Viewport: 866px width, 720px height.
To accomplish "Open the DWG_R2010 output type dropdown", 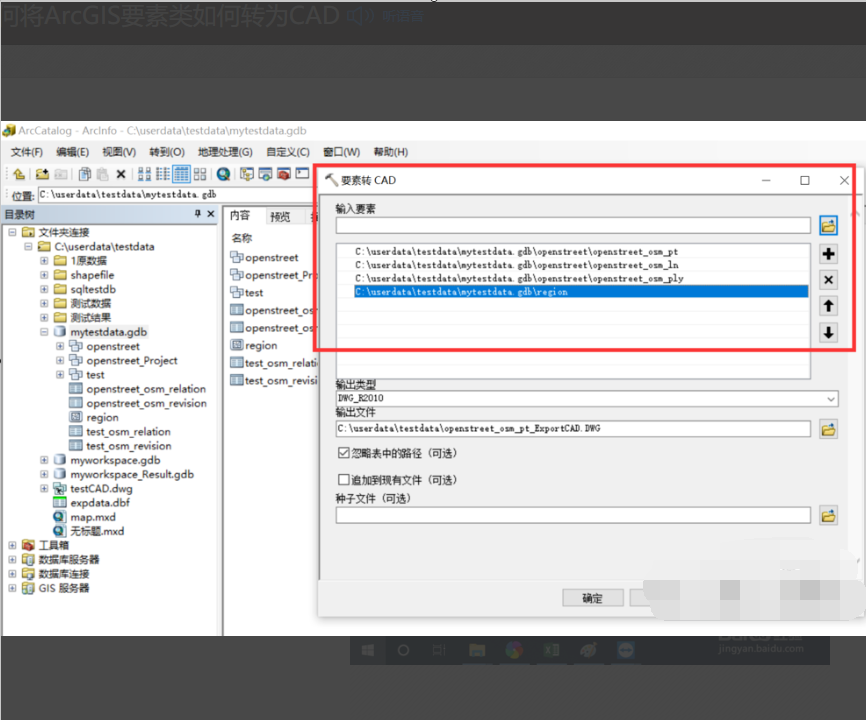I will pyautogui.click(x=831, y=399).
